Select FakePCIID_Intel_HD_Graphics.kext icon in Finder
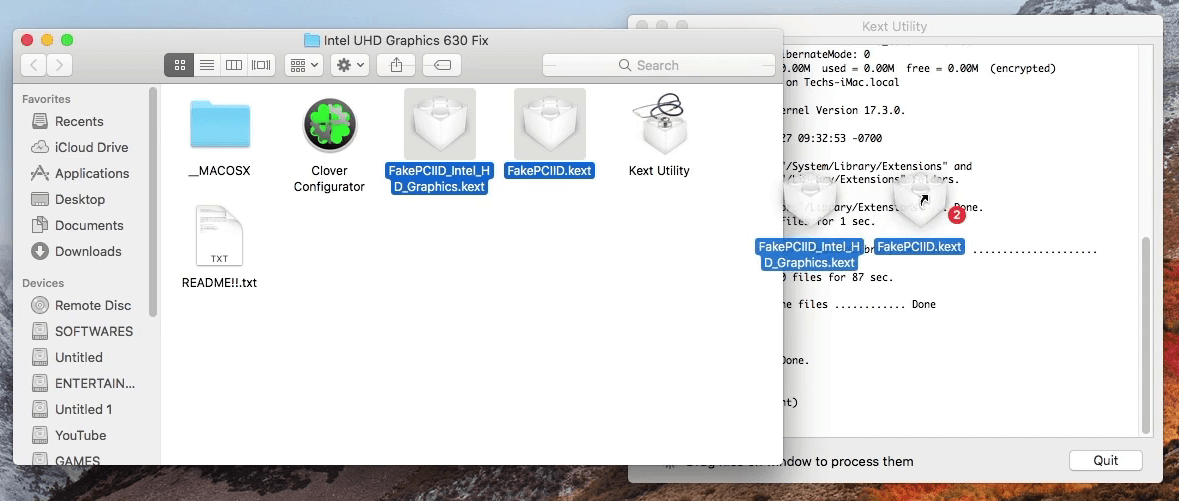 pos(440,123)
